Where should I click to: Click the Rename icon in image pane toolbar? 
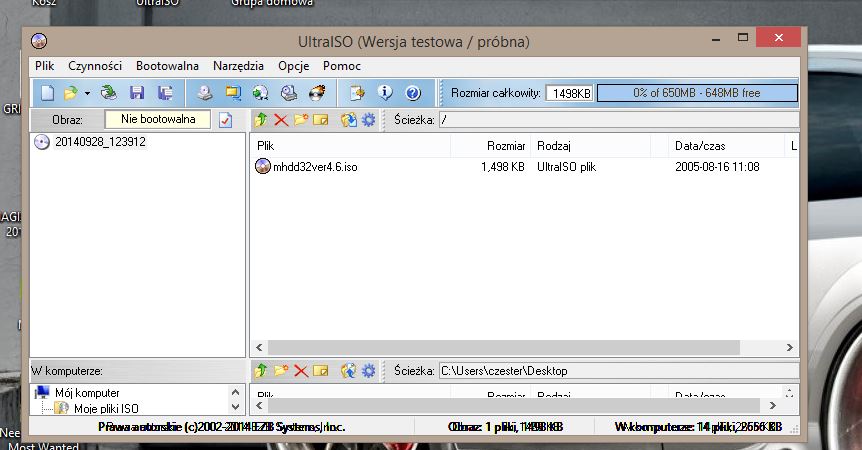pos(321,120)
